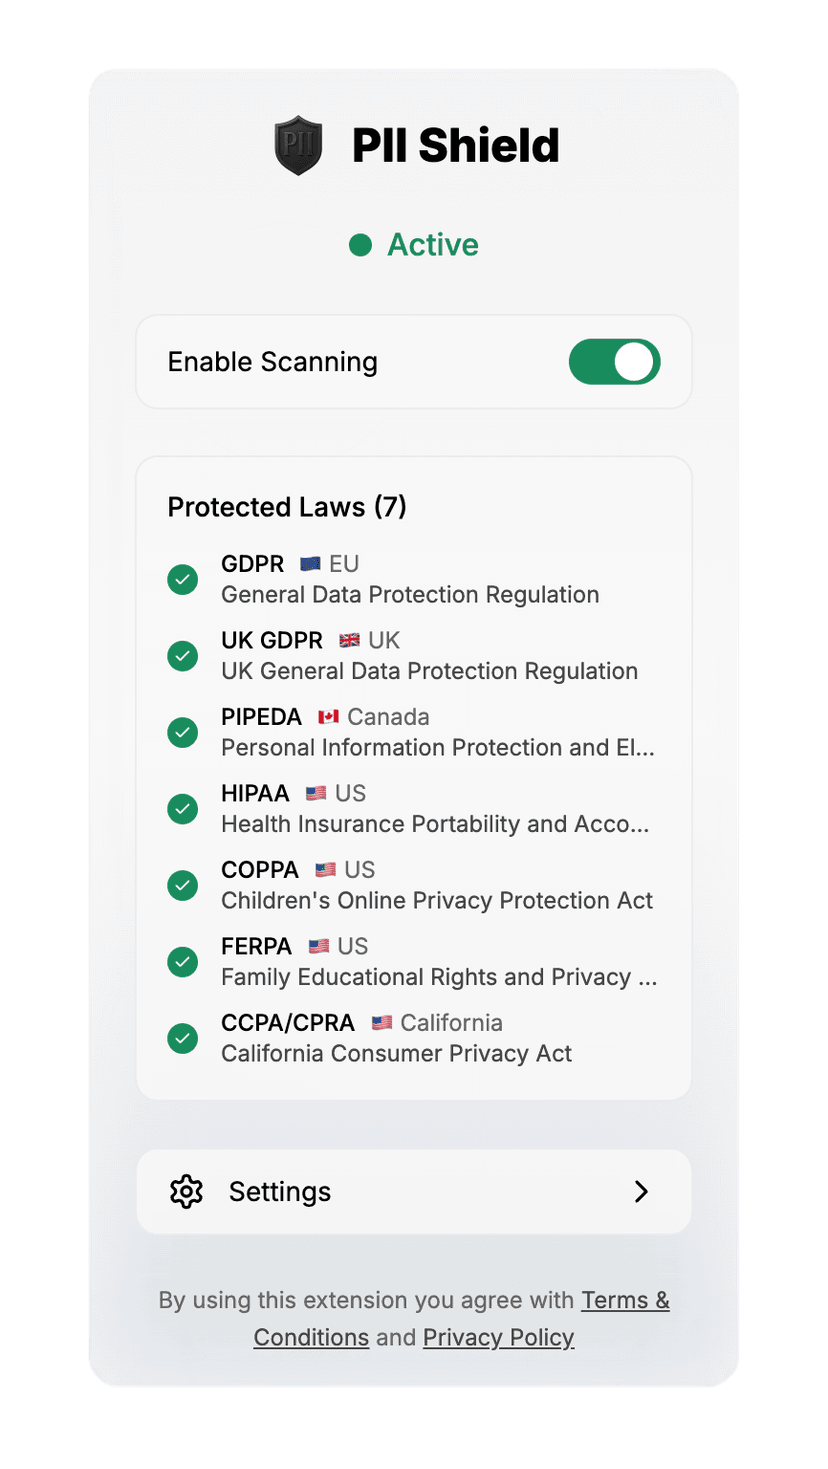The image size is (828, 1469).
Task: Disable the Enable Scanning toggle
Action: tap(614, 362)
